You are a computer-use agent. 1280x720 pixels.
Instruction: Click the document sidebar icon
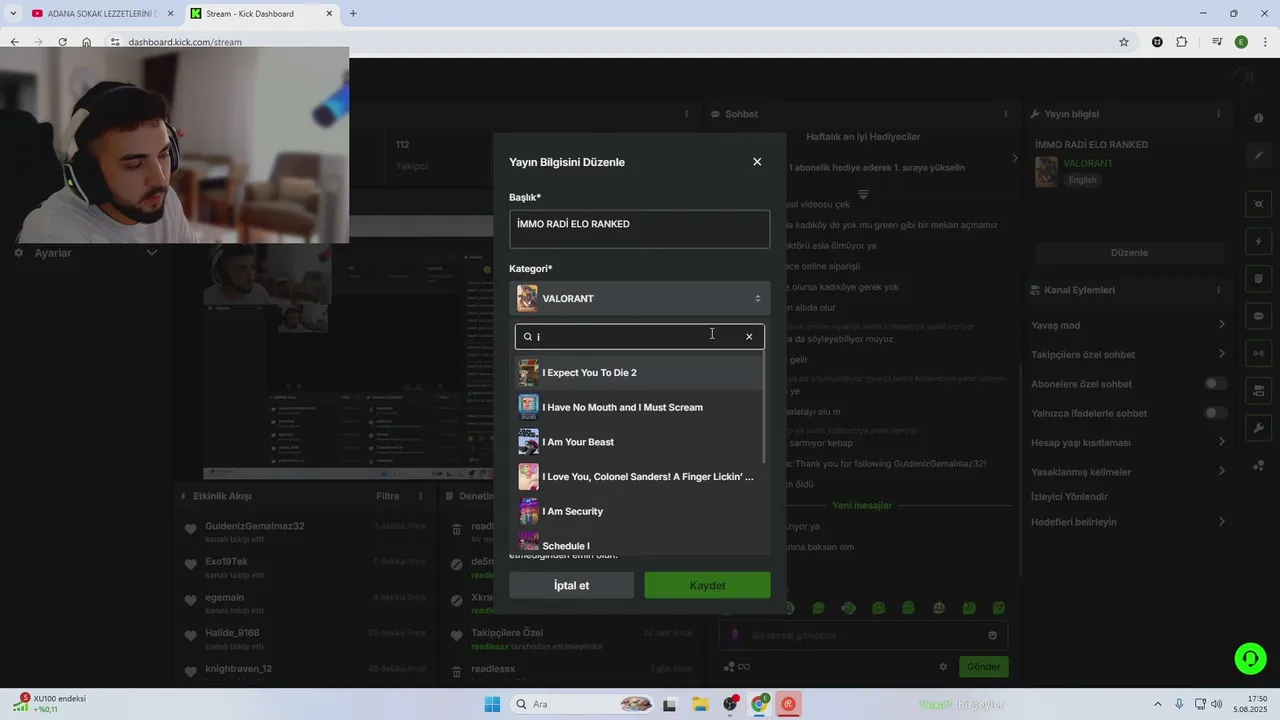coord(1259,279)
